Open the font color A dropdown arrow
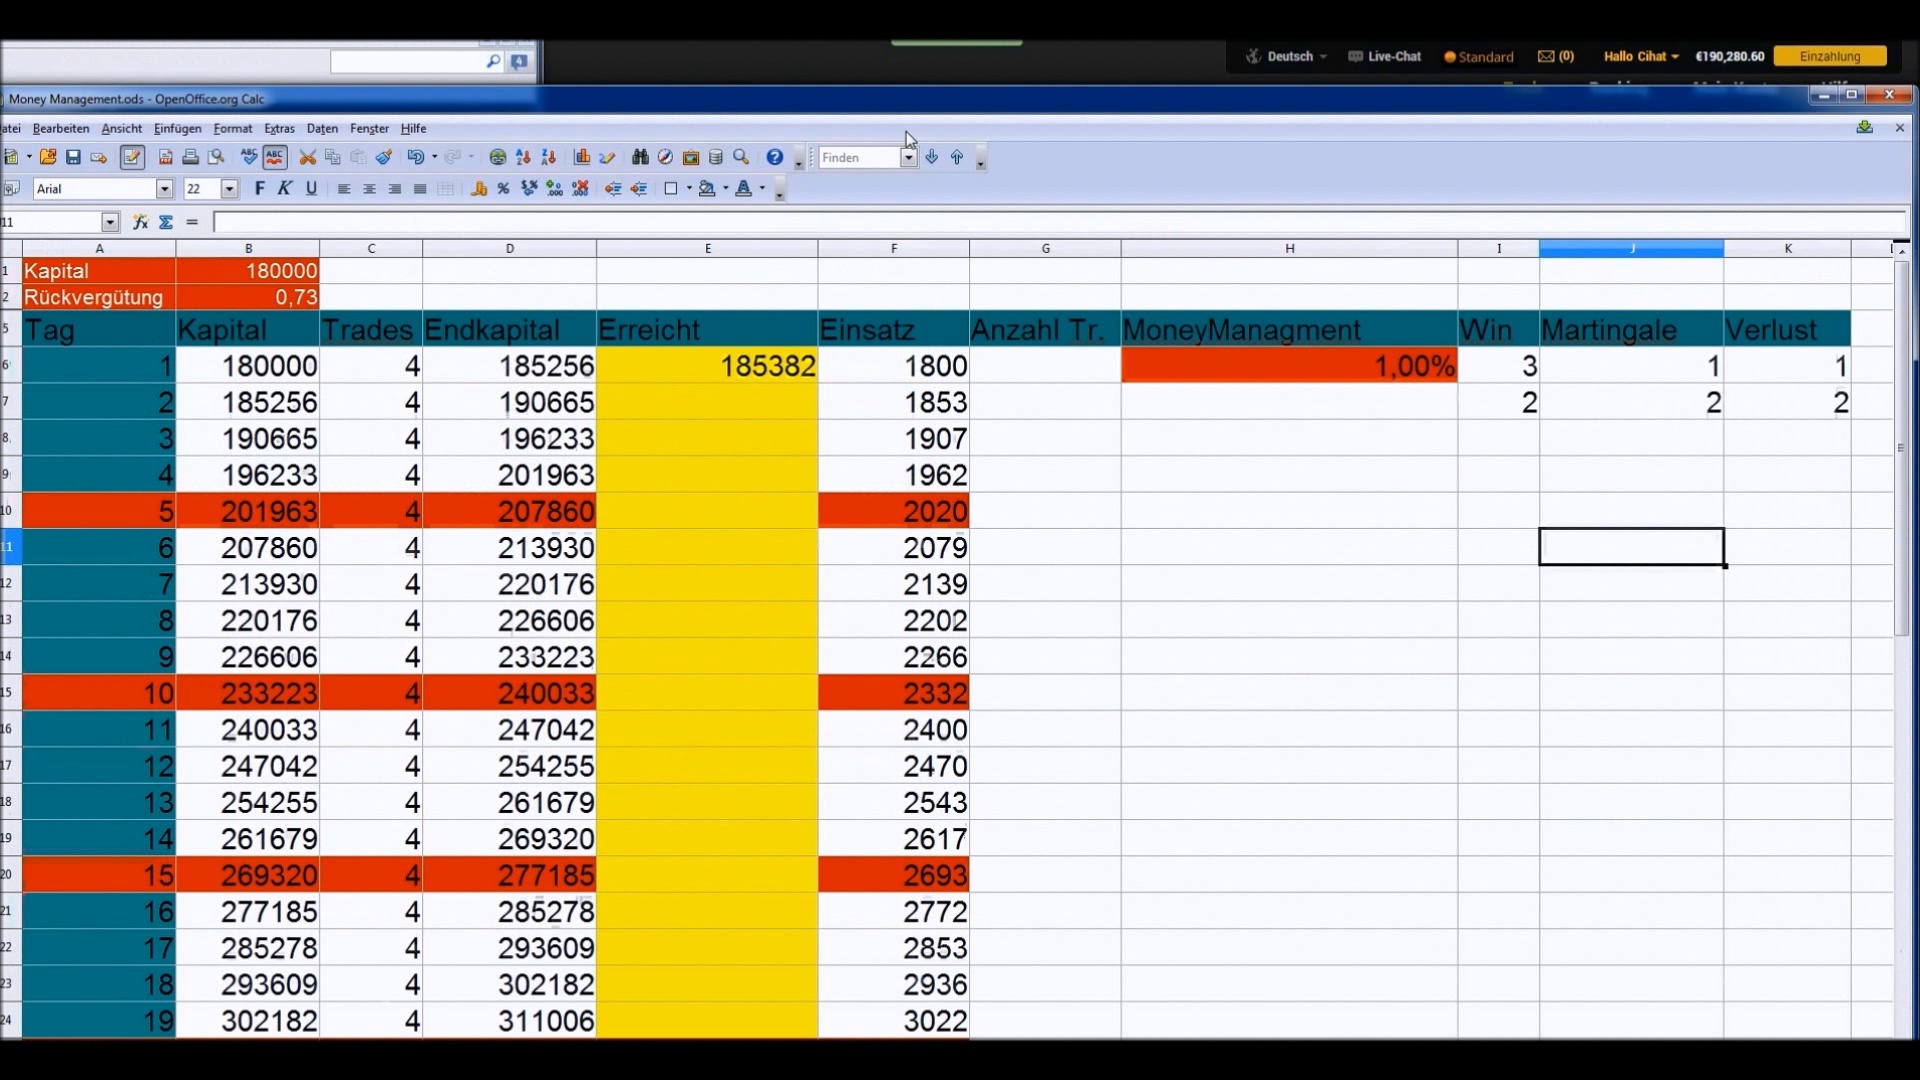 (762, 188)
